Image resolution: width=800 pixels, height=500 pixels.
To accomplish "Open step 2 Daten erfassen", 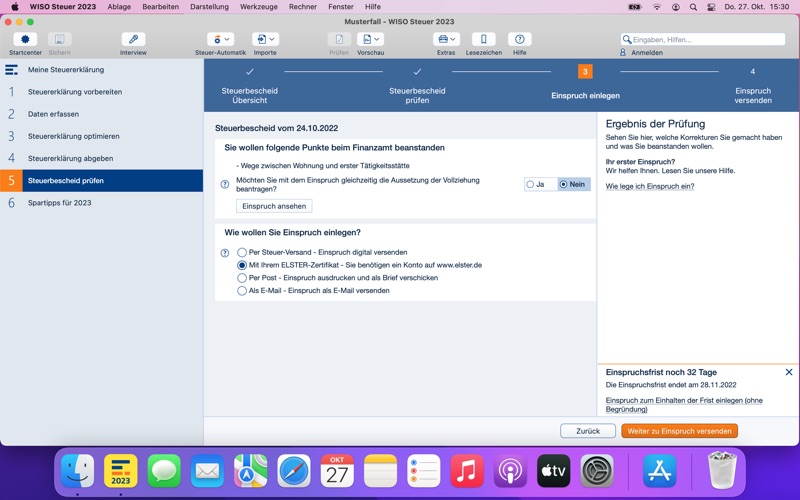I will click(102, 114).
